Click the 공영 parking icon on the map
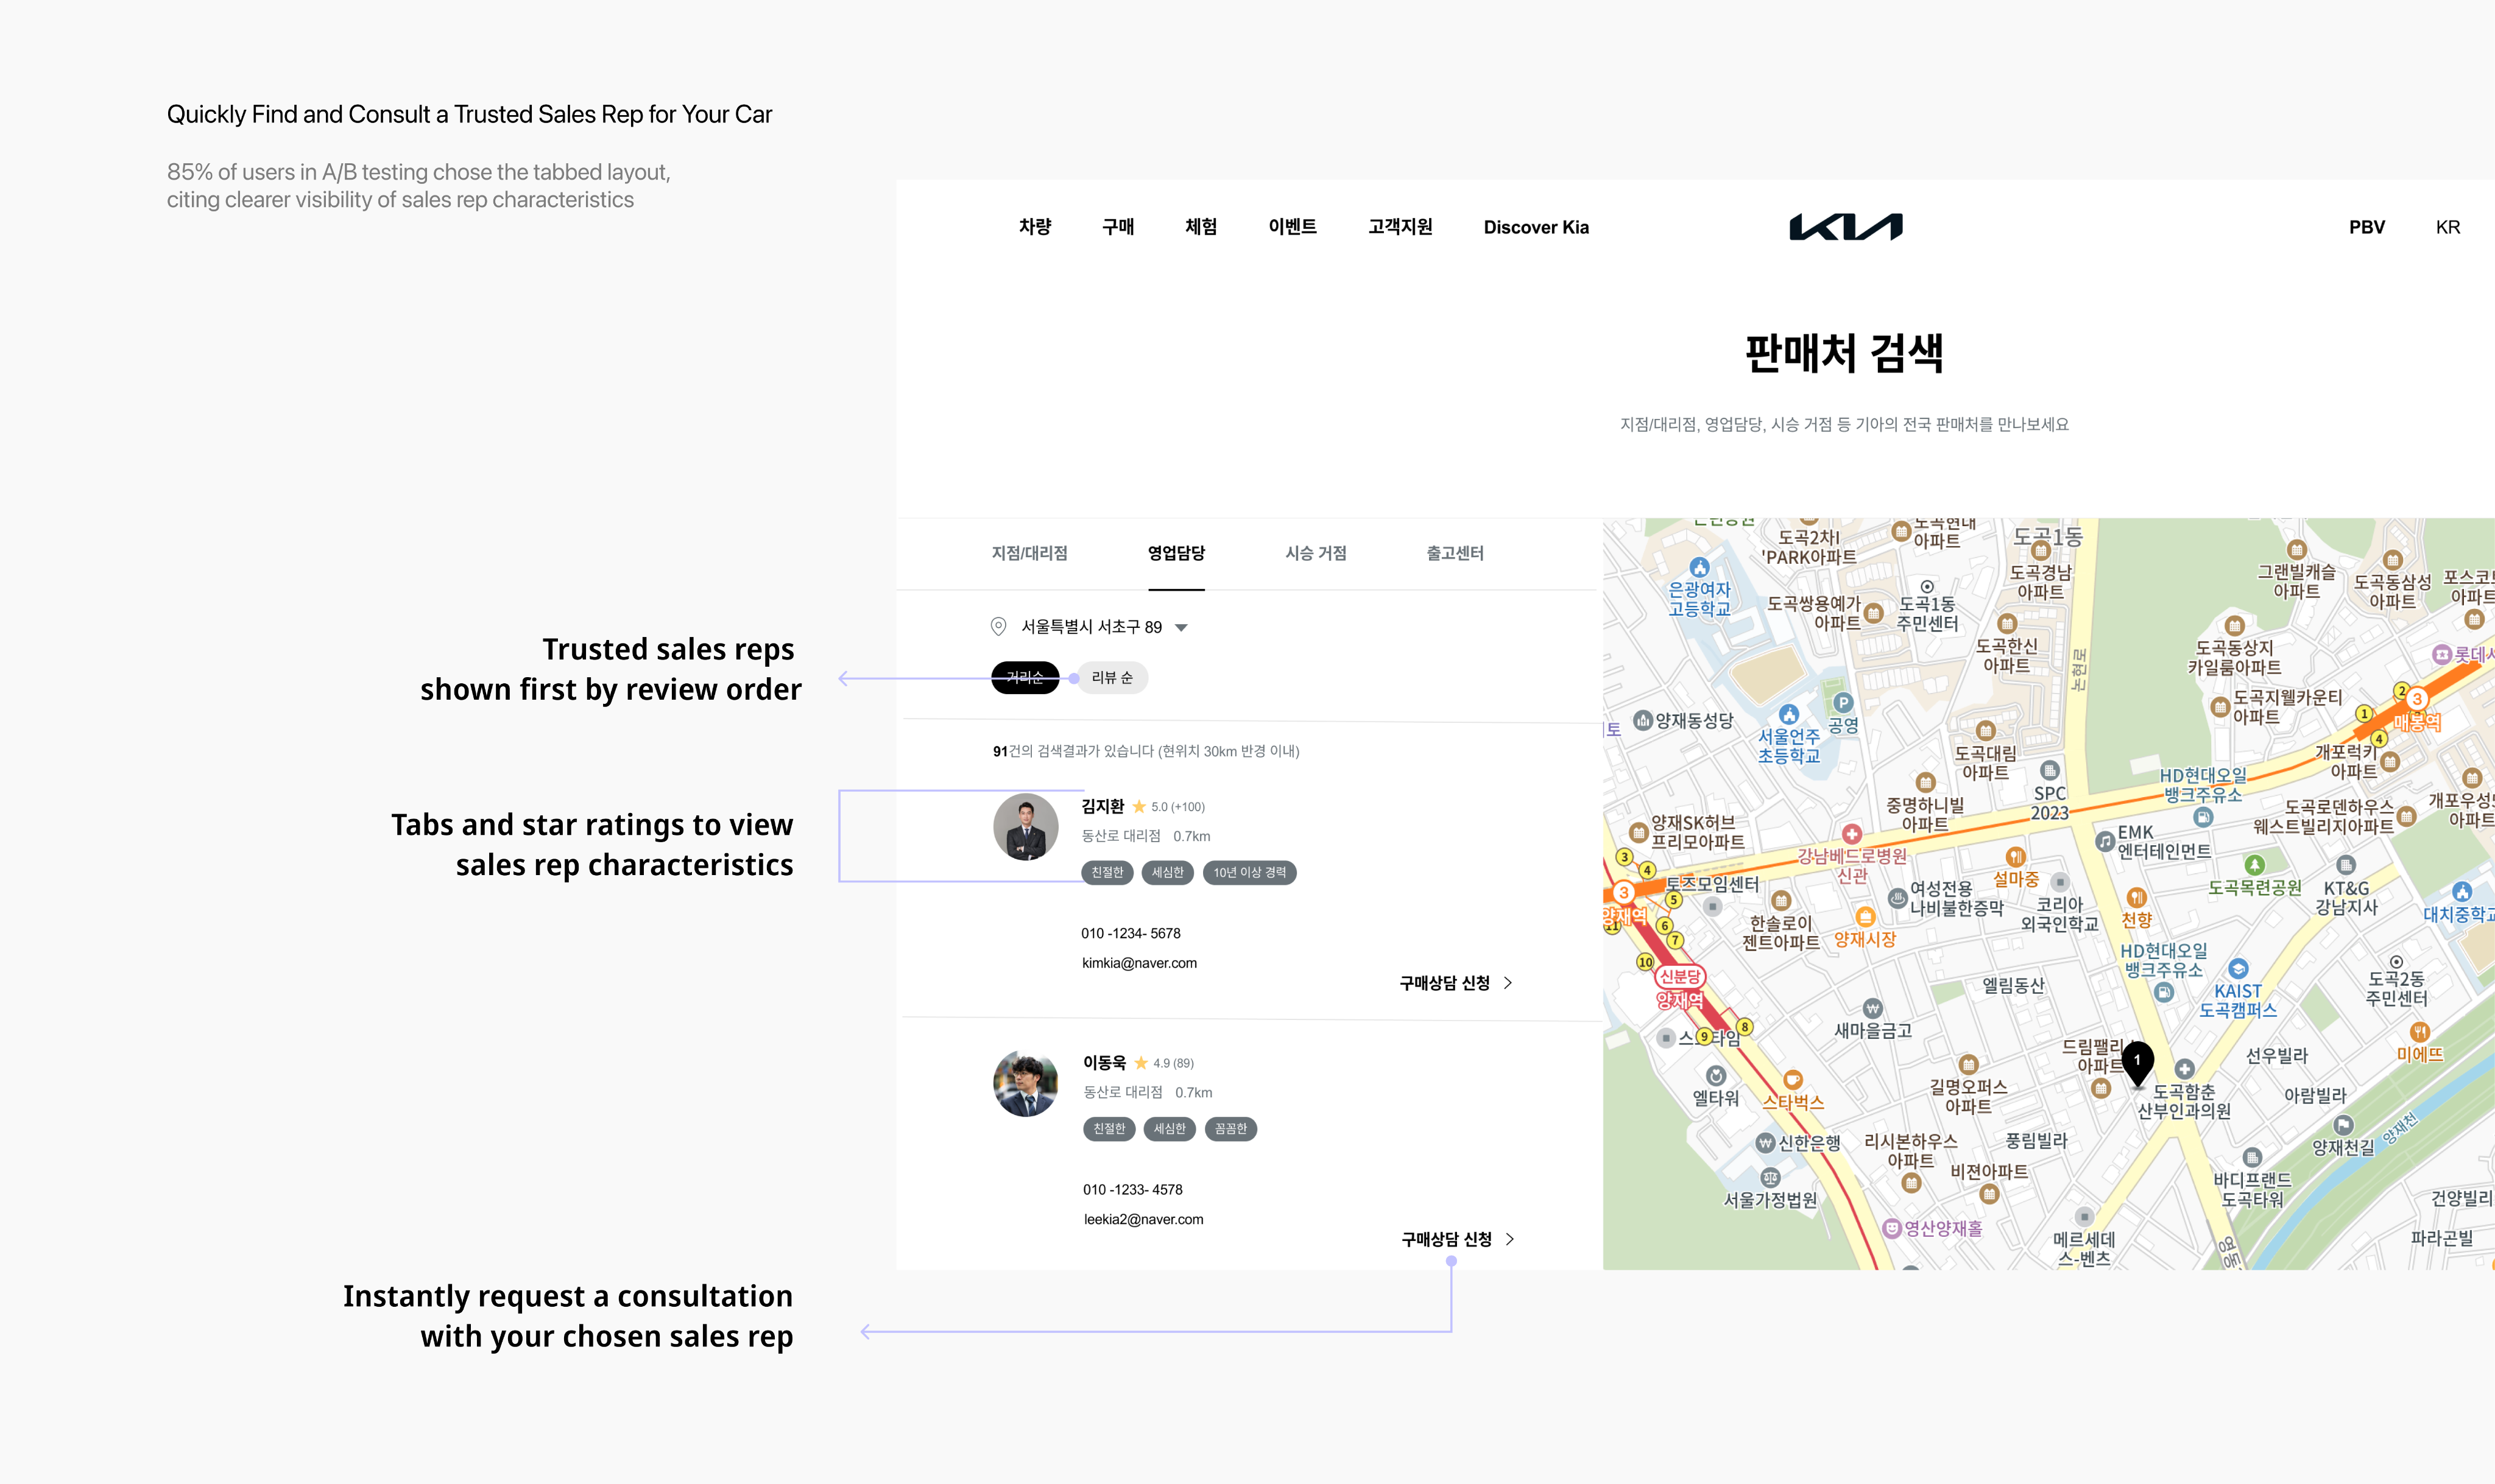Viewport: 2495px width, 1484px height. click(x=1843, y=703)
